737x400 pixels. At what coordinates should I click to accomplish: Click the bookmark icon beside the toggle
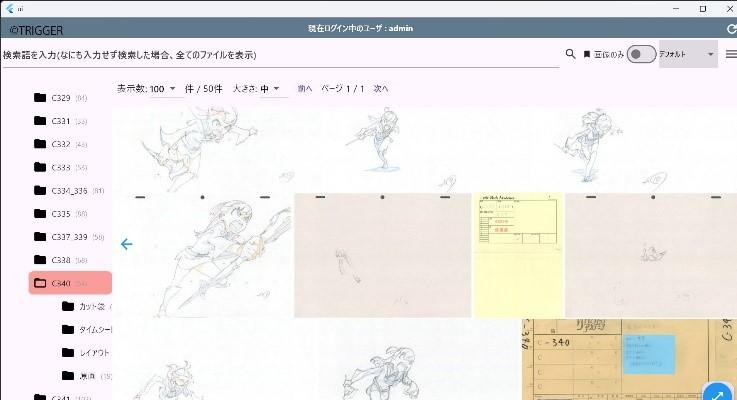(x=587, y=54)
